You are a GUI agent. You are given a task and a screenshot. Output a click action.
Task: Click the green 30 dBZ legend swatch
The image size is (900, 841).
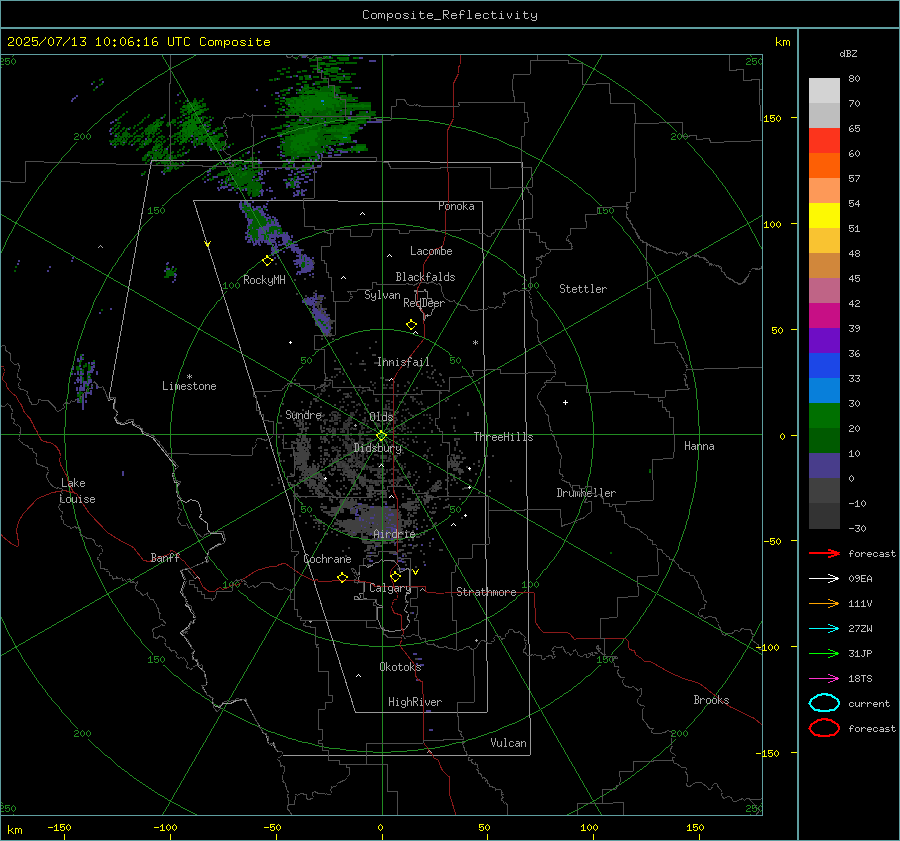824,415
